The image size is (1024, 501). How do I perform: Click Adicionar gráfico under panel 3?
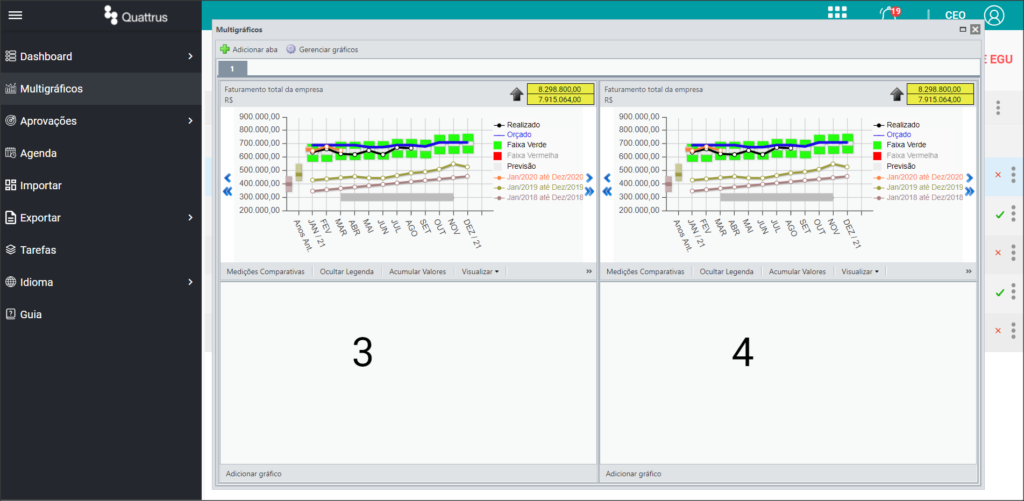pos(254,474)
